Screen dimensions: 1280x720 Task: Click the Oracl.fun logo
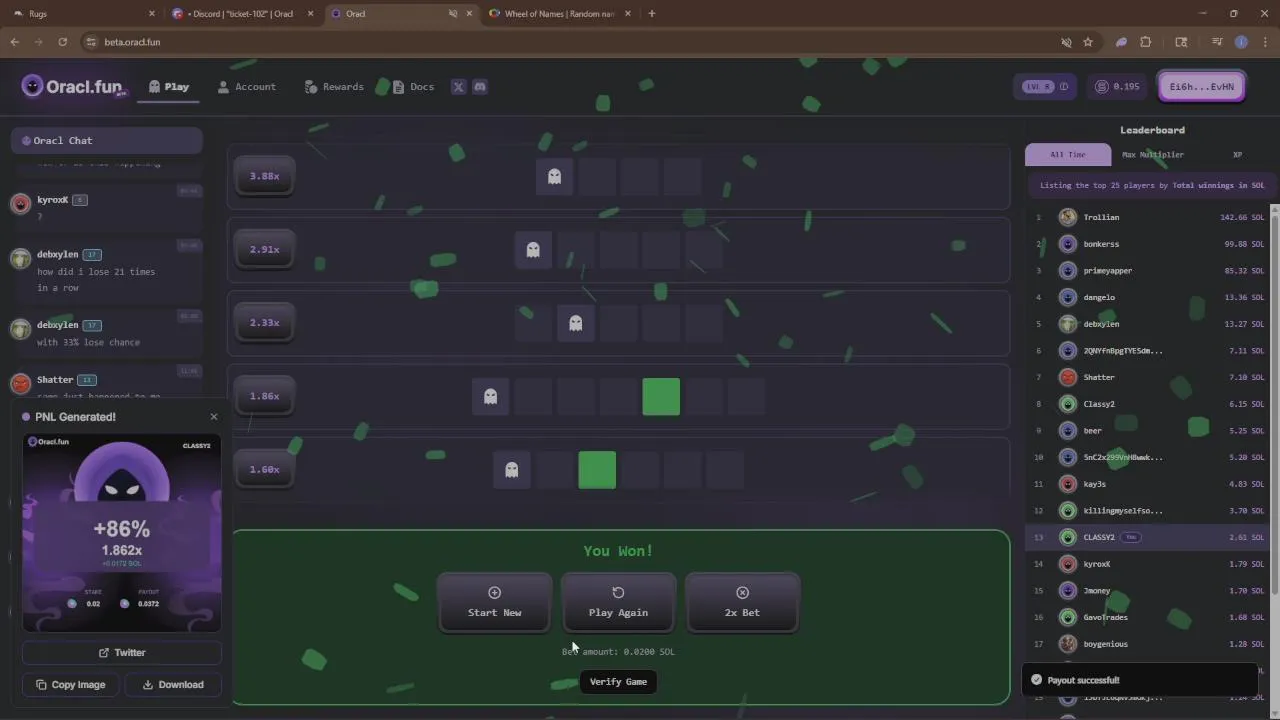tap(74, 87)
